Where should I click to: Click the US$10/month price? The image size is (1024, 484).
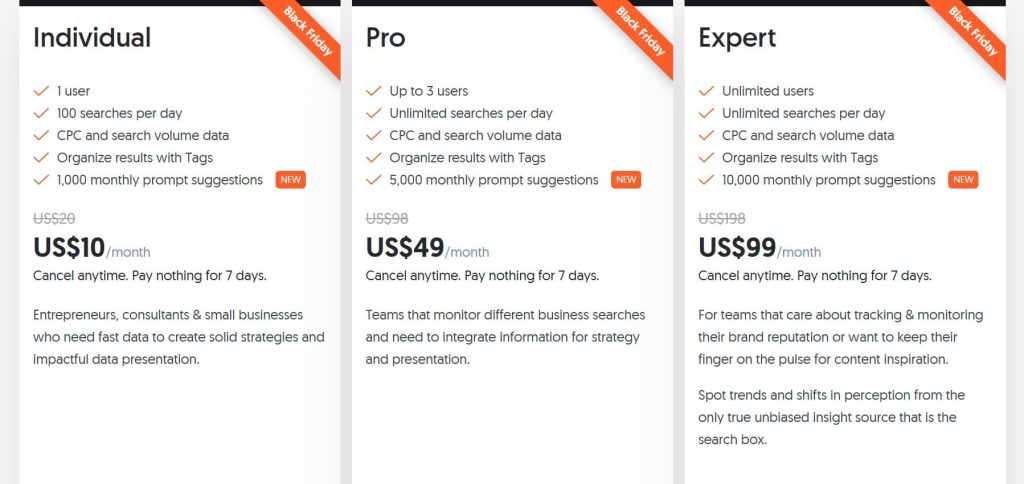[91, 248]
